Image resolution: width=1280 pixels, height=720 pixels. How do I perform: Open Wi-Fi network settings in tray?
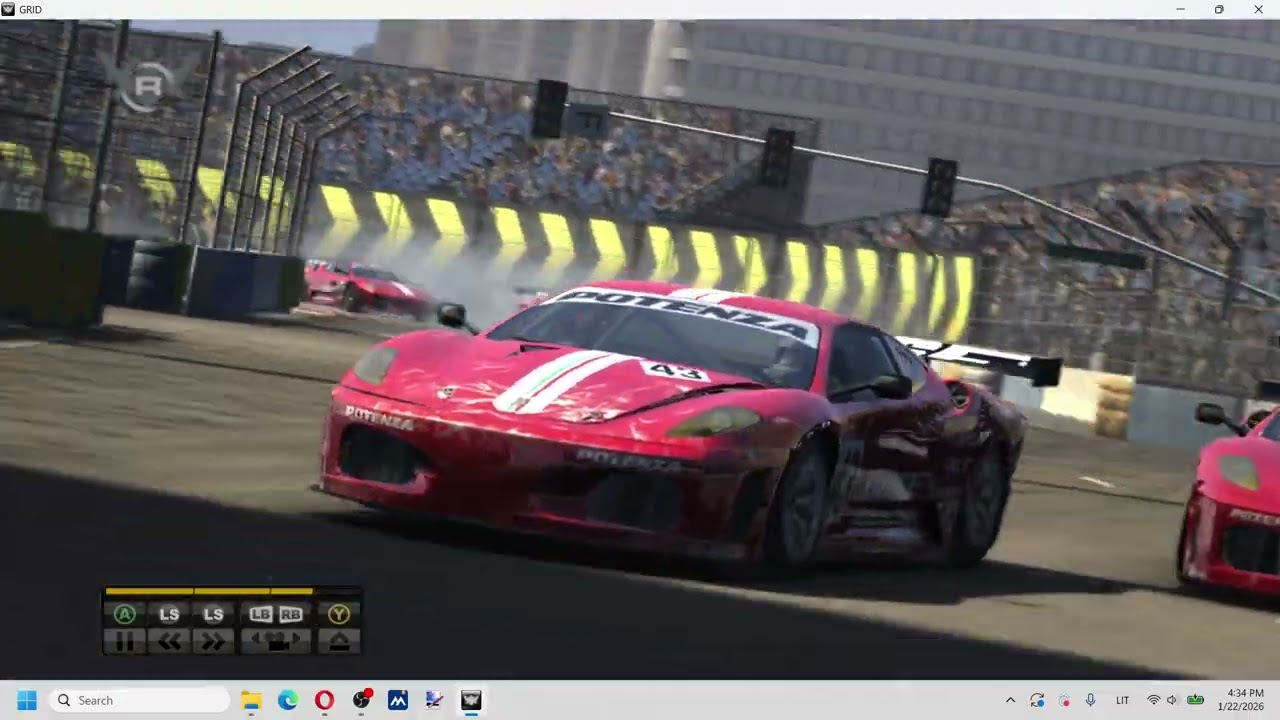coord(1153,700)
